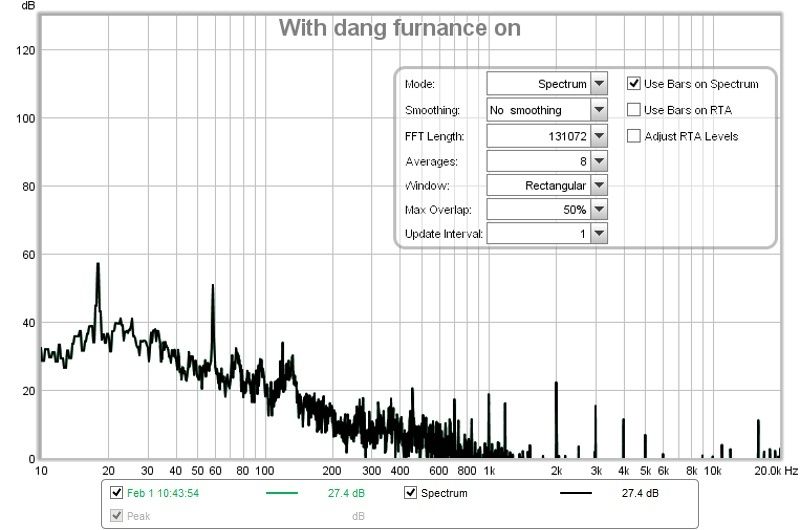Viewport: 800px width, 530px height.
Task: Click the Mode: label
Action: coord(419,84)
